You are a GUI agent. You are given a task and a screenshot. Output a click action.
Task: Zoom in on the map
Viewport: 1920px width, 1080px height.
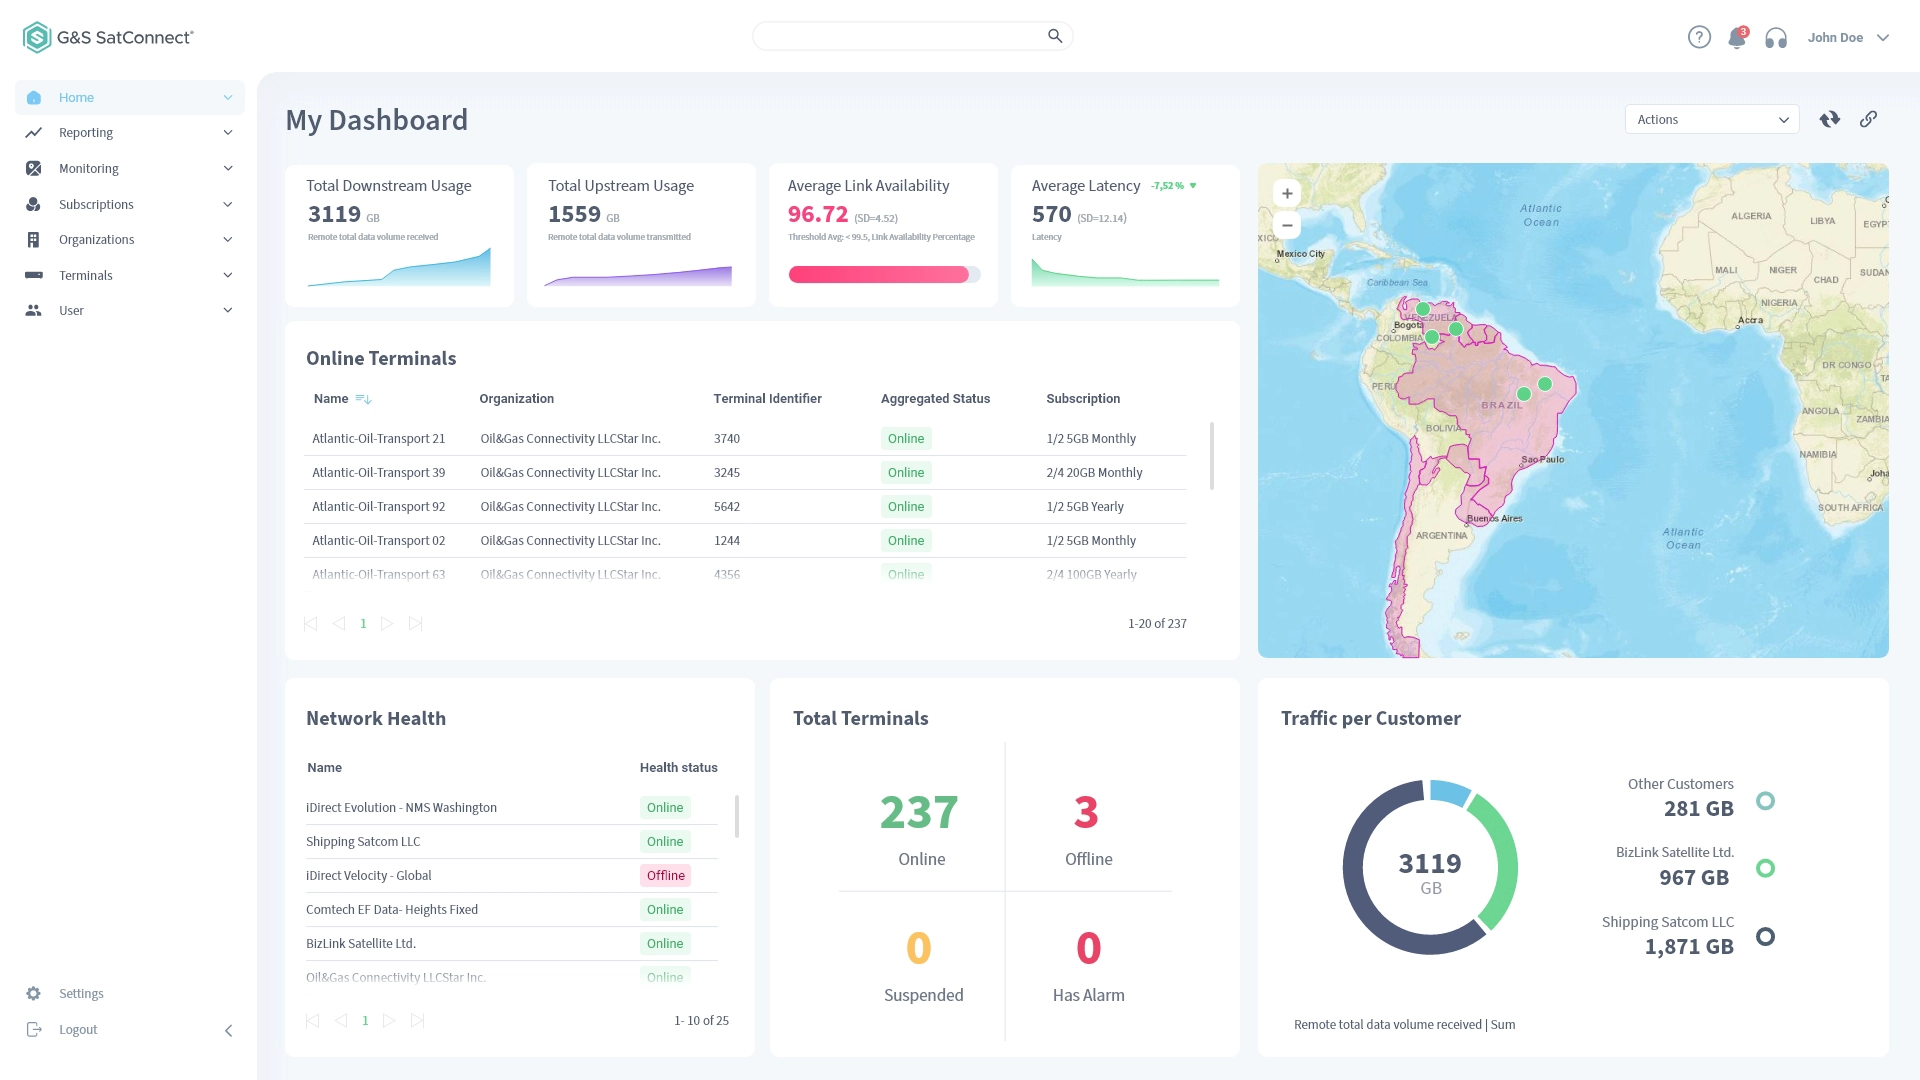[1287, 194]
